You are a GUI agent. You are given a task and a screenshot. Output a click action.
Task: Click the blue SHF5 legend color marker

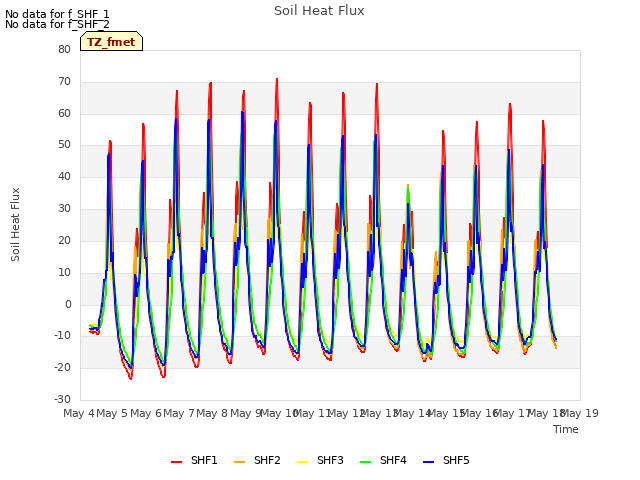tap(429, 462)
